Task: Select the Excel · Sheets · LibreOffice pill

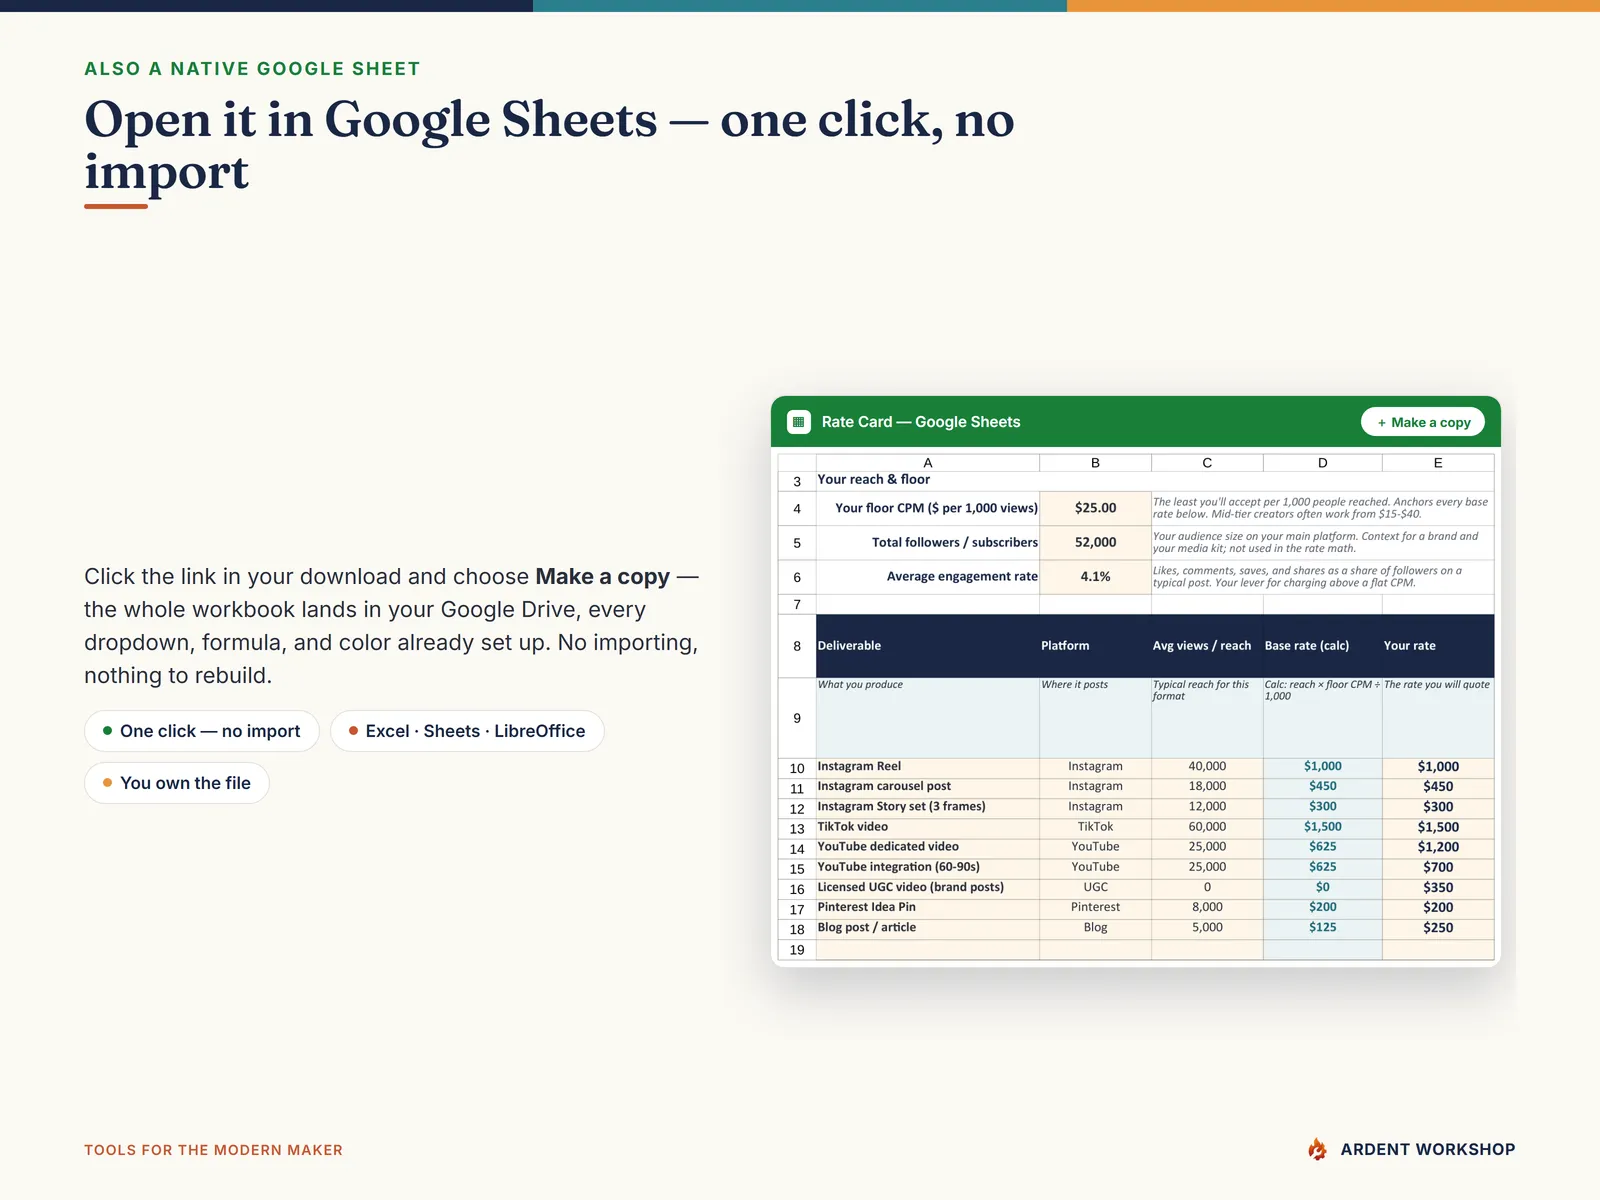Action: coord(467,731)
